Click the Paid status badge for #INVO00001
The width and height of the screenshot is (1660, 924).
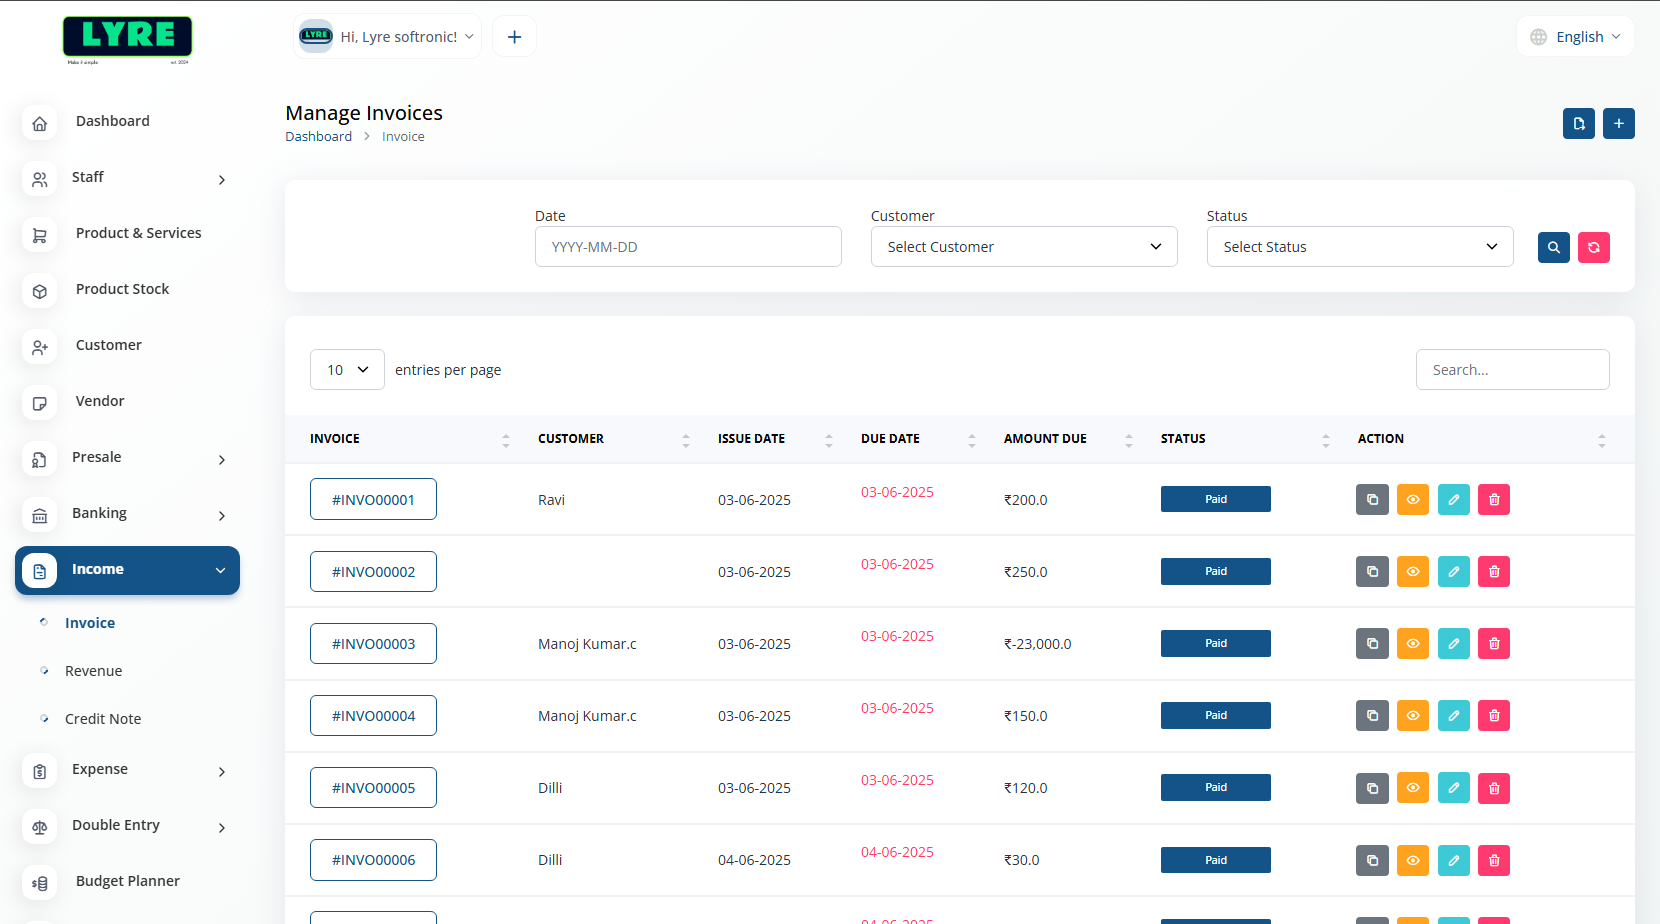click(1215, 499)
